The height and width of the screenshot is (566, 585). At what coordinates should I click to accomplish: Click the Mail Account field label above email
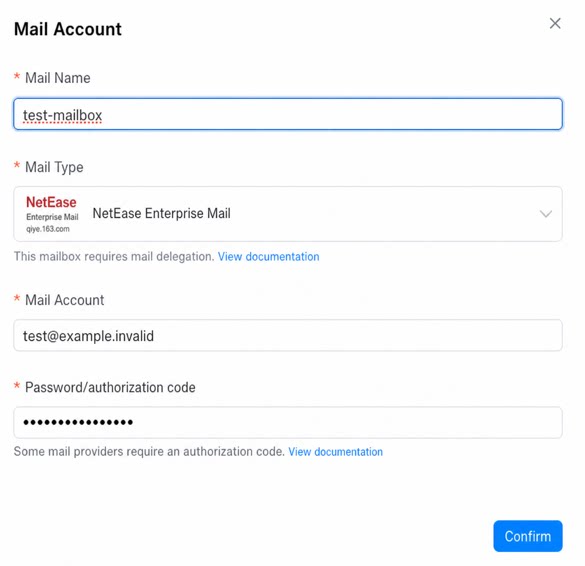tap(65, 300)
